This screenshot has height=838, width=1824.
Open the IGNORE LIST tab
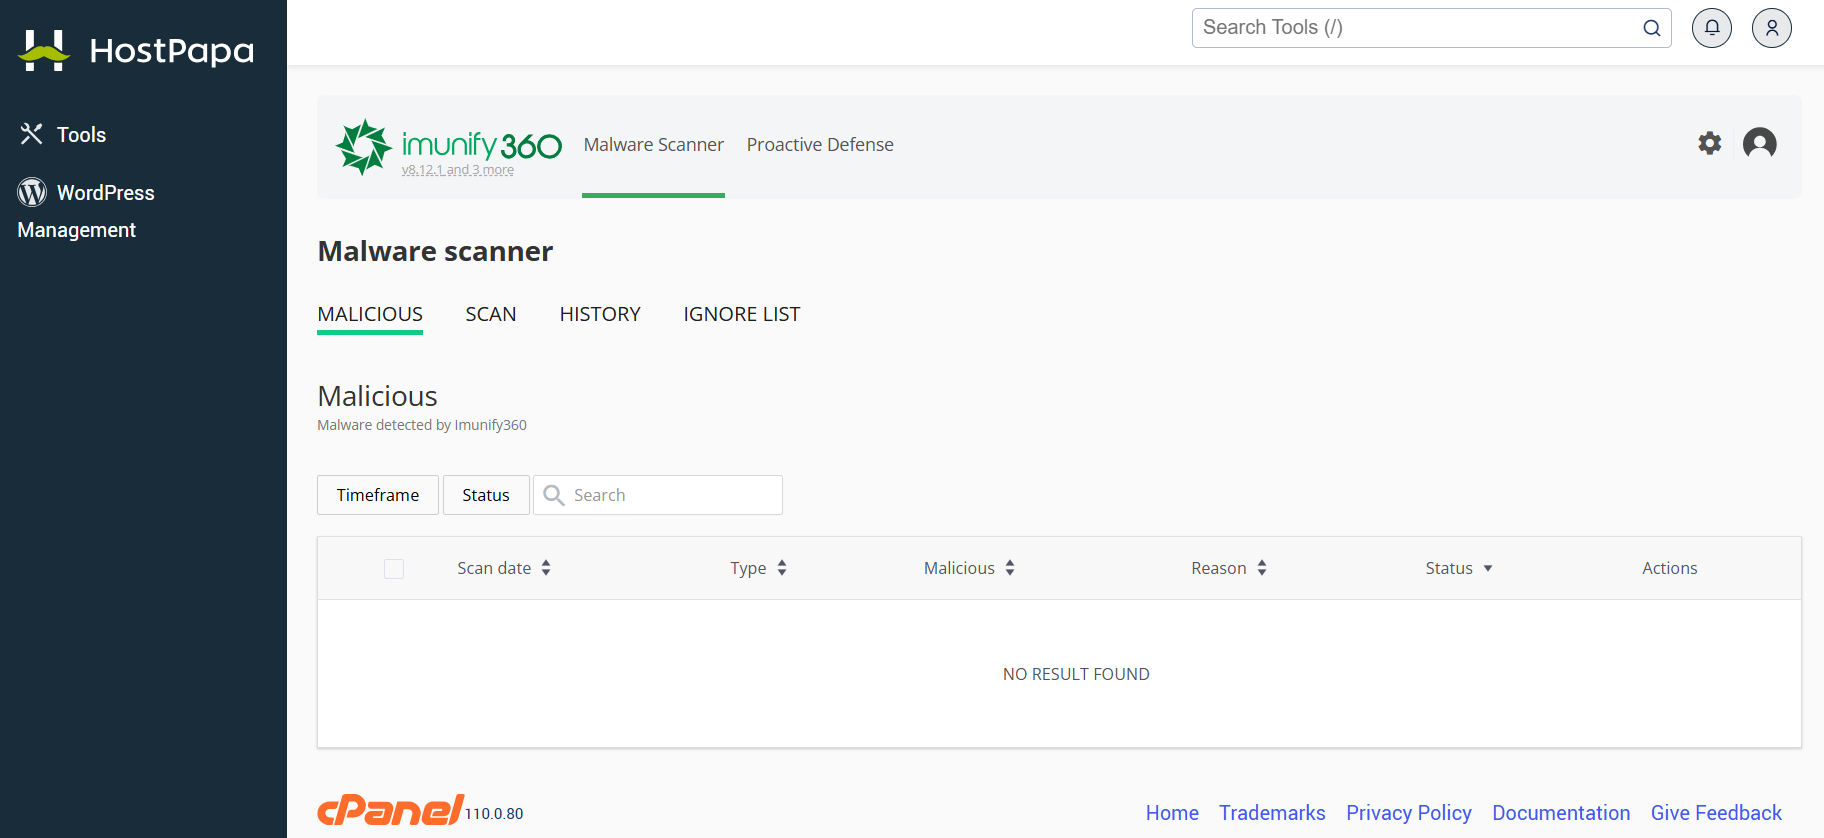click(742, 314)
